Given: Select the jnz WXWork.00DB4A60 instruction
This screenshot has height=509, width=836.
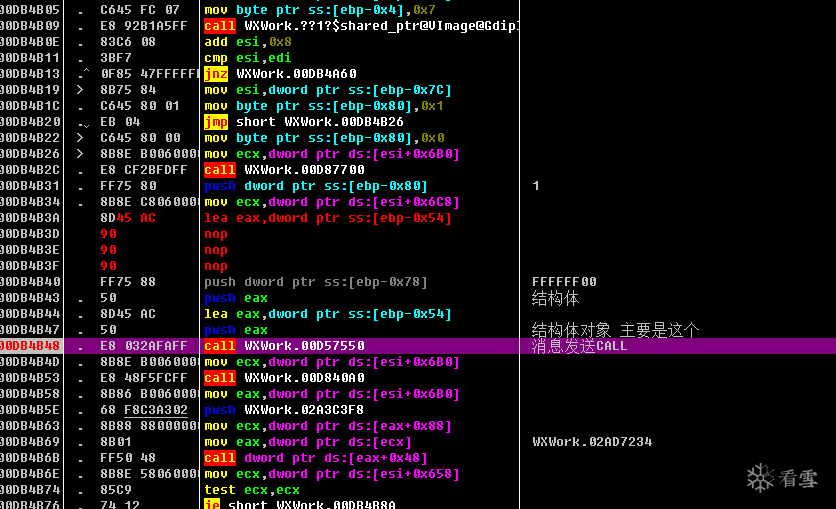Looking at the screenshot, I should pyautogui.click(x=280, y=74).
